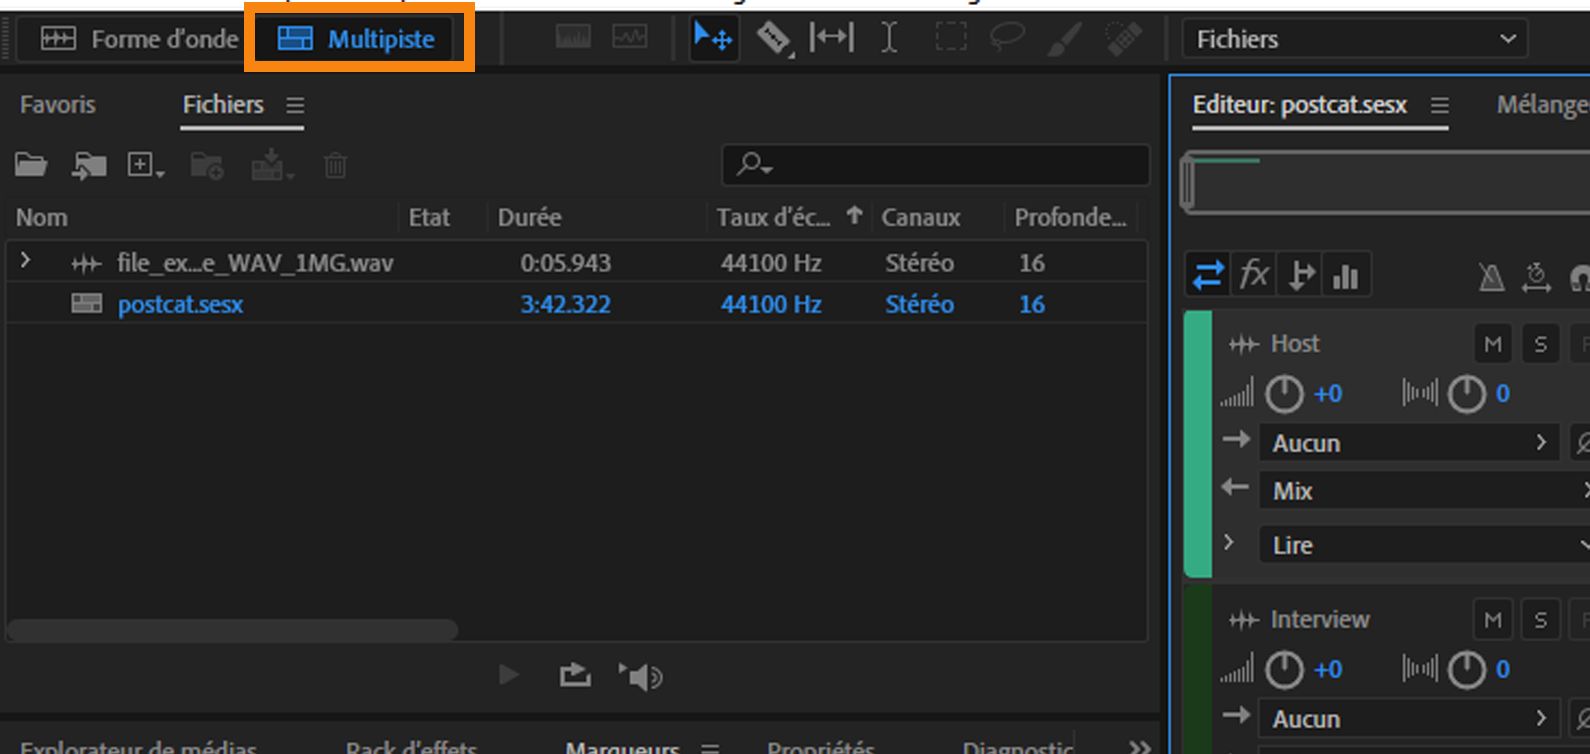This screenshot has width=1590, height=754.
Task: Open the Editeur panel menu
Action: (x=1439, y=105)
